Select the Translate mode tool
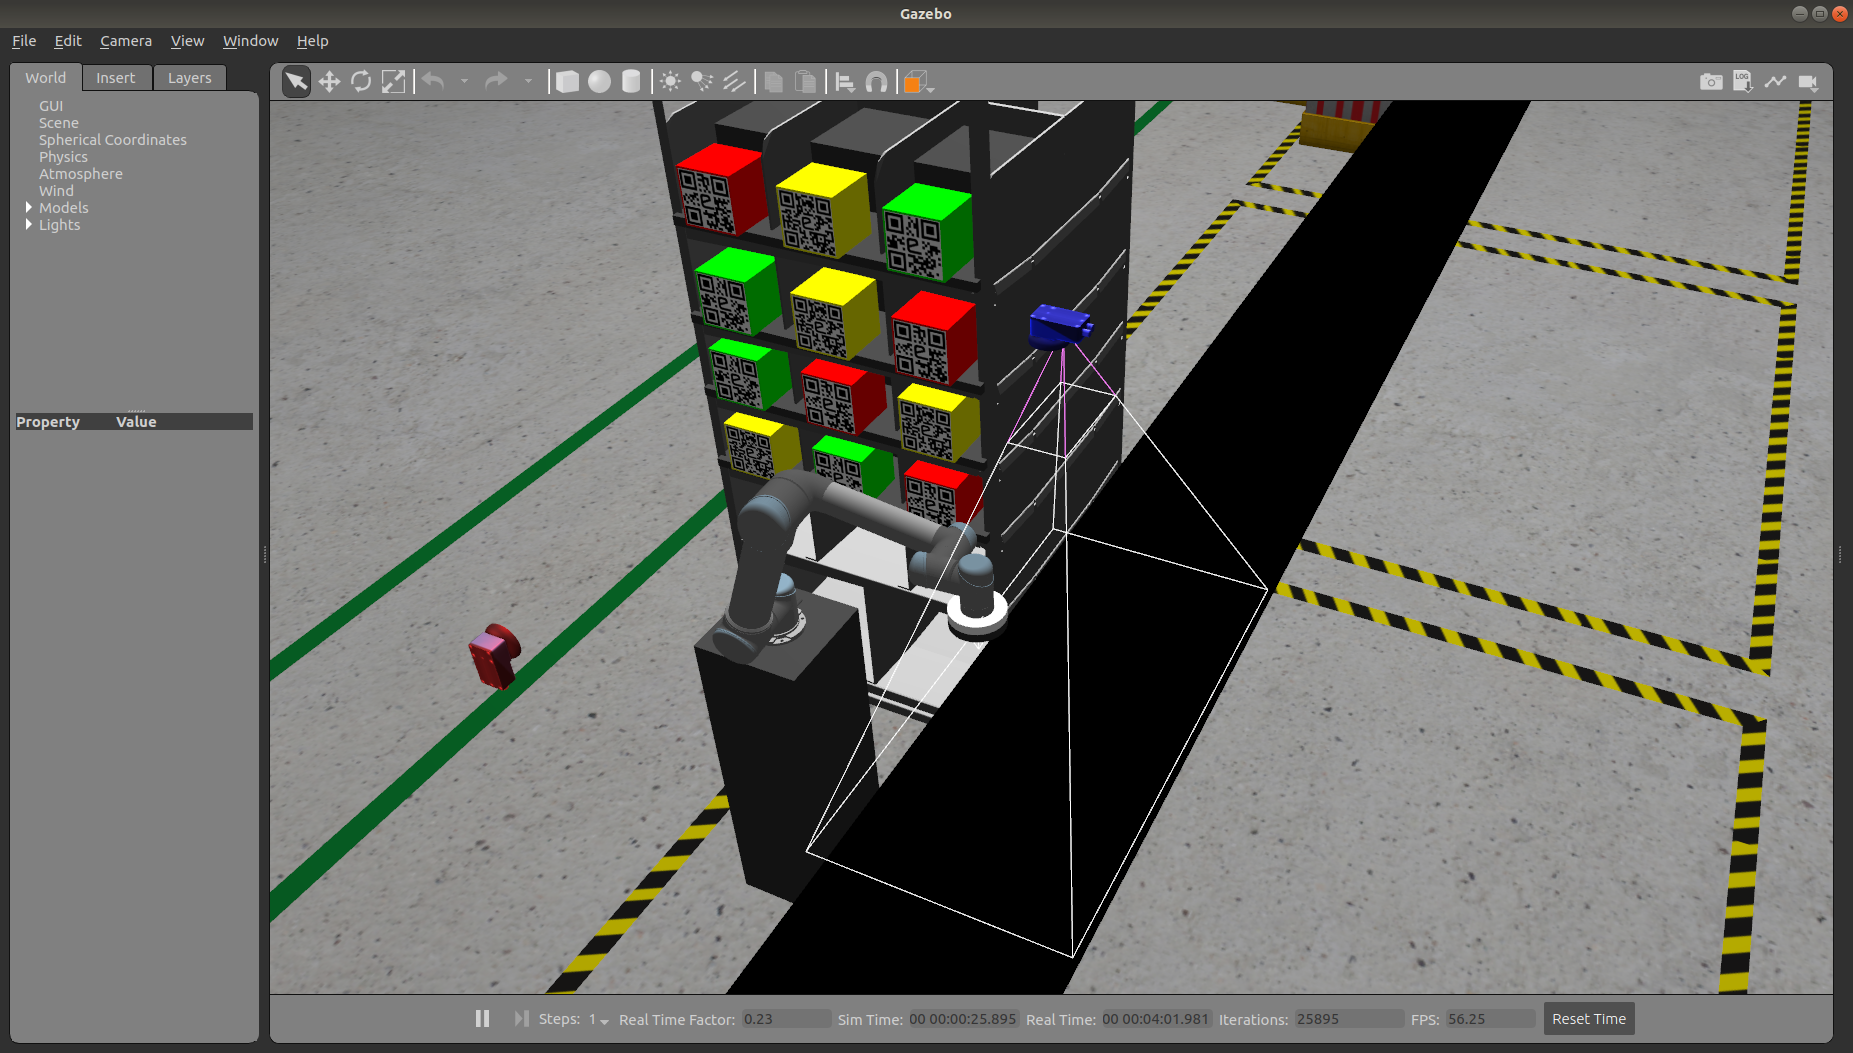The width and height of the screenshot is (1853, 1053). [329, 81]
